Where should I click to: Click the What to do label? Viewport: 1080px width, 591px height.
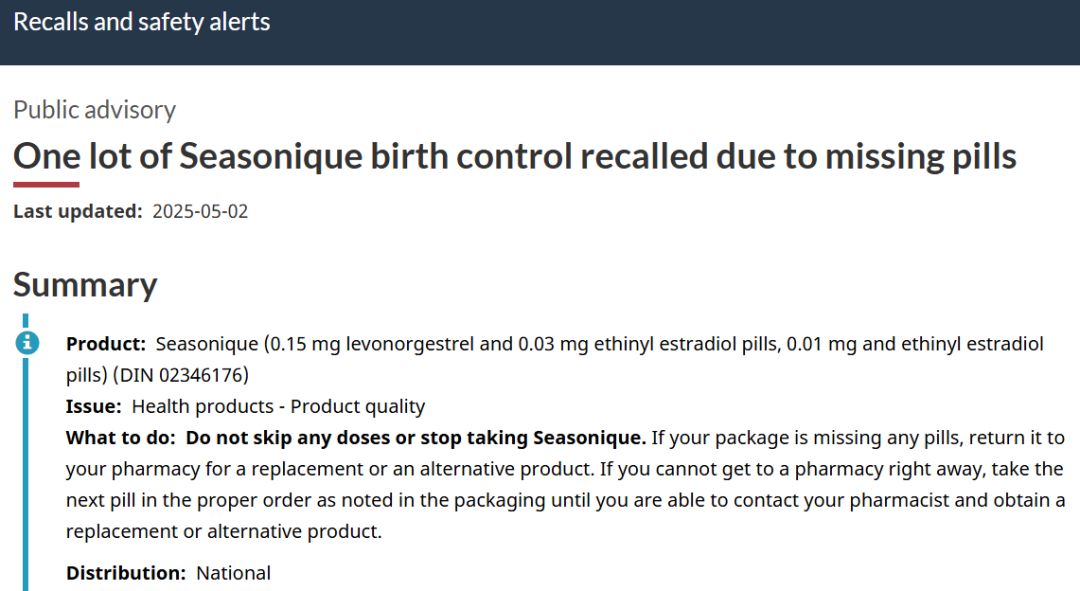coord(121,437)
